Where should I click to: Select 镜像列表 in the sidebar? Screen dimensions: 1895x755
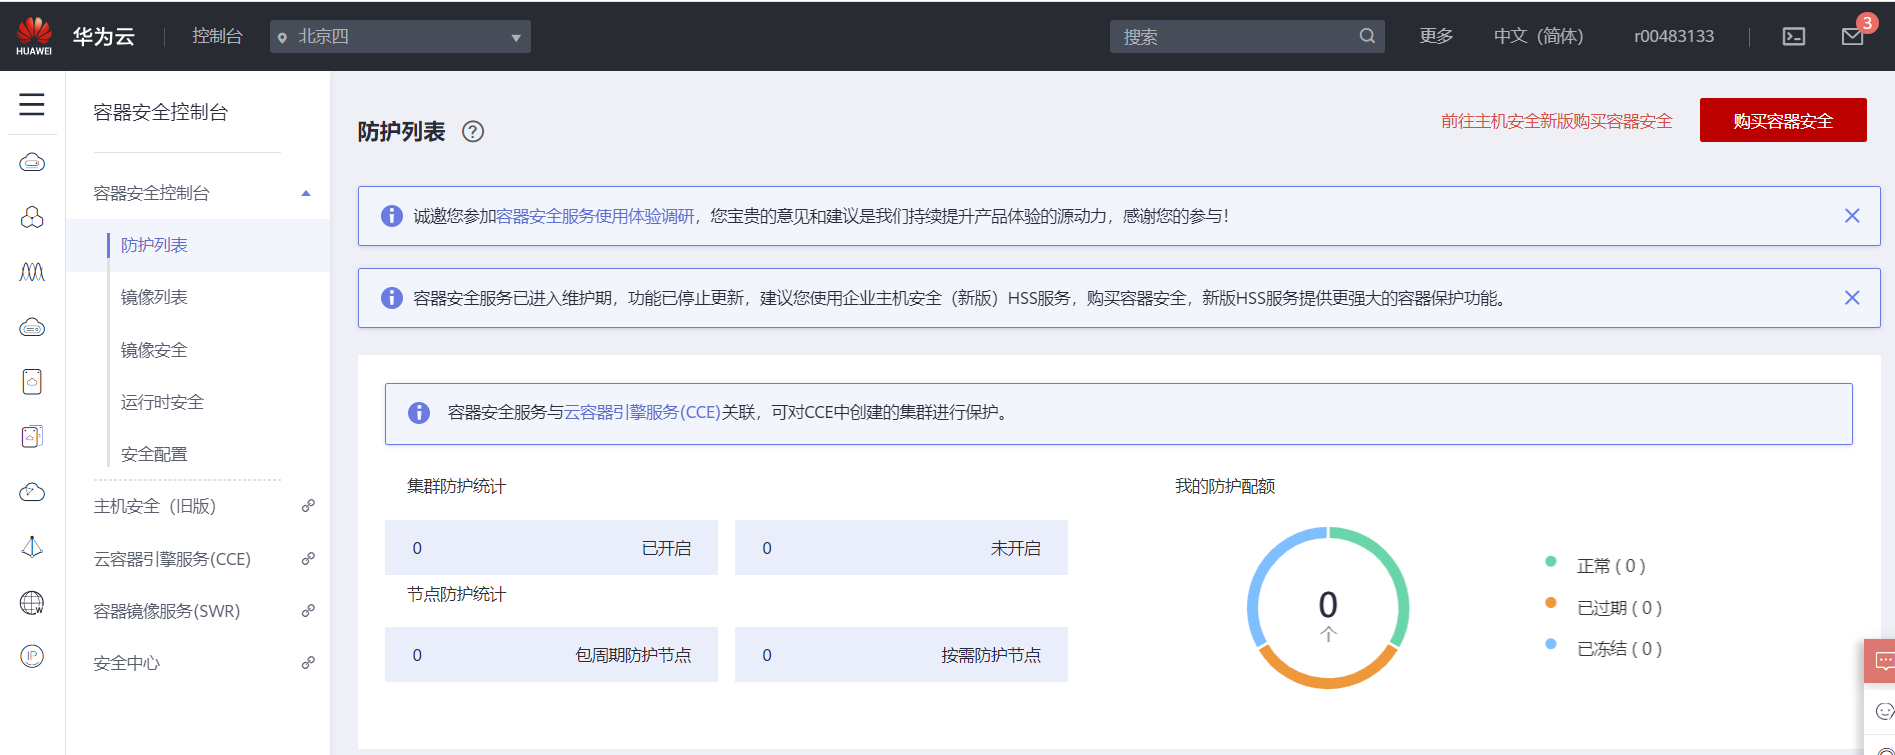coord(154,297)
